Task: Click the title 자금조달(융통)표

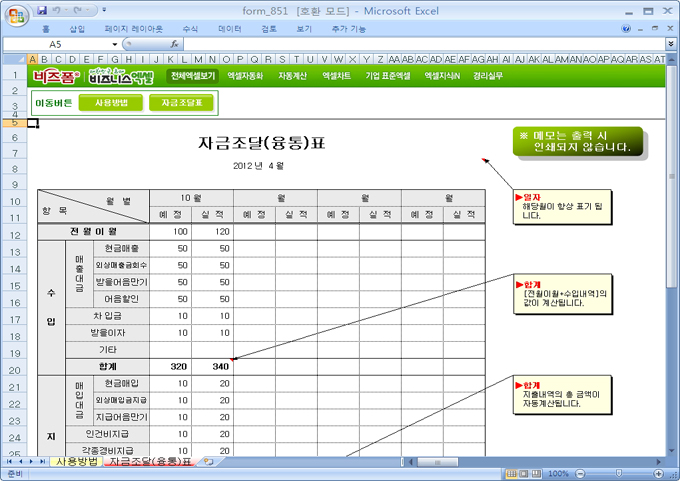Action: tap(262, 143)
